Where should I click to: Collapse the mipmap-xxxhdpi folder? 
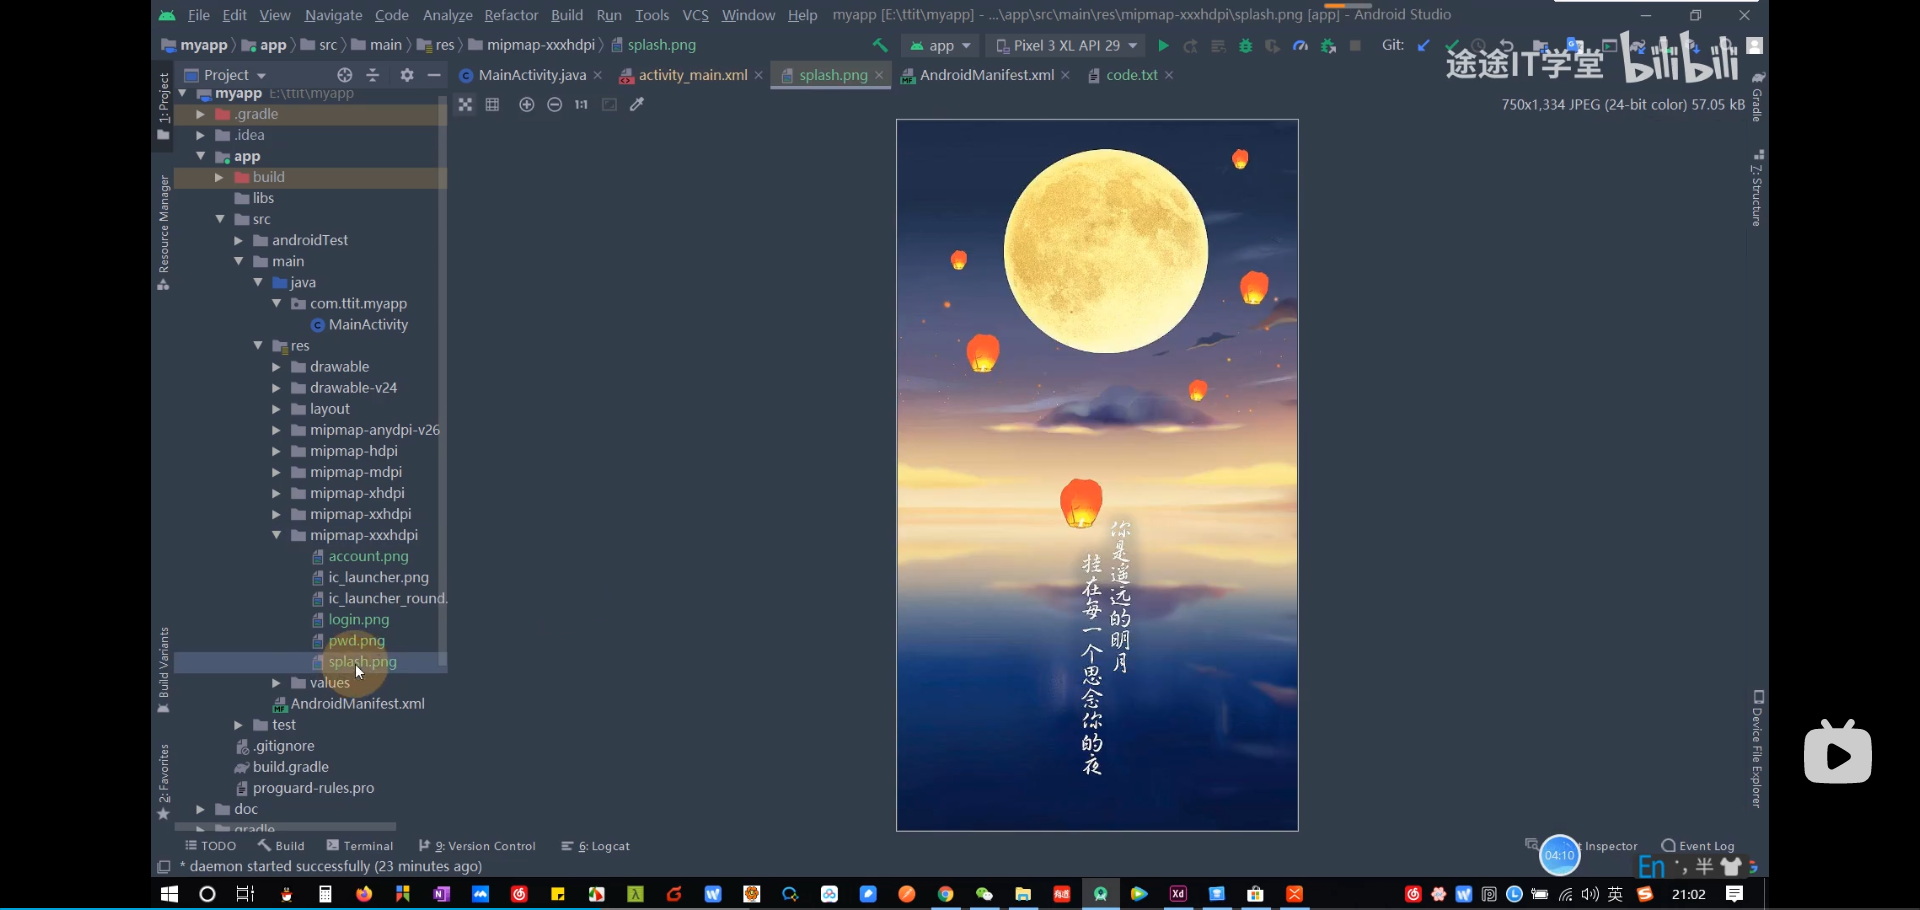pyautogui.click(x=276, y=536)
